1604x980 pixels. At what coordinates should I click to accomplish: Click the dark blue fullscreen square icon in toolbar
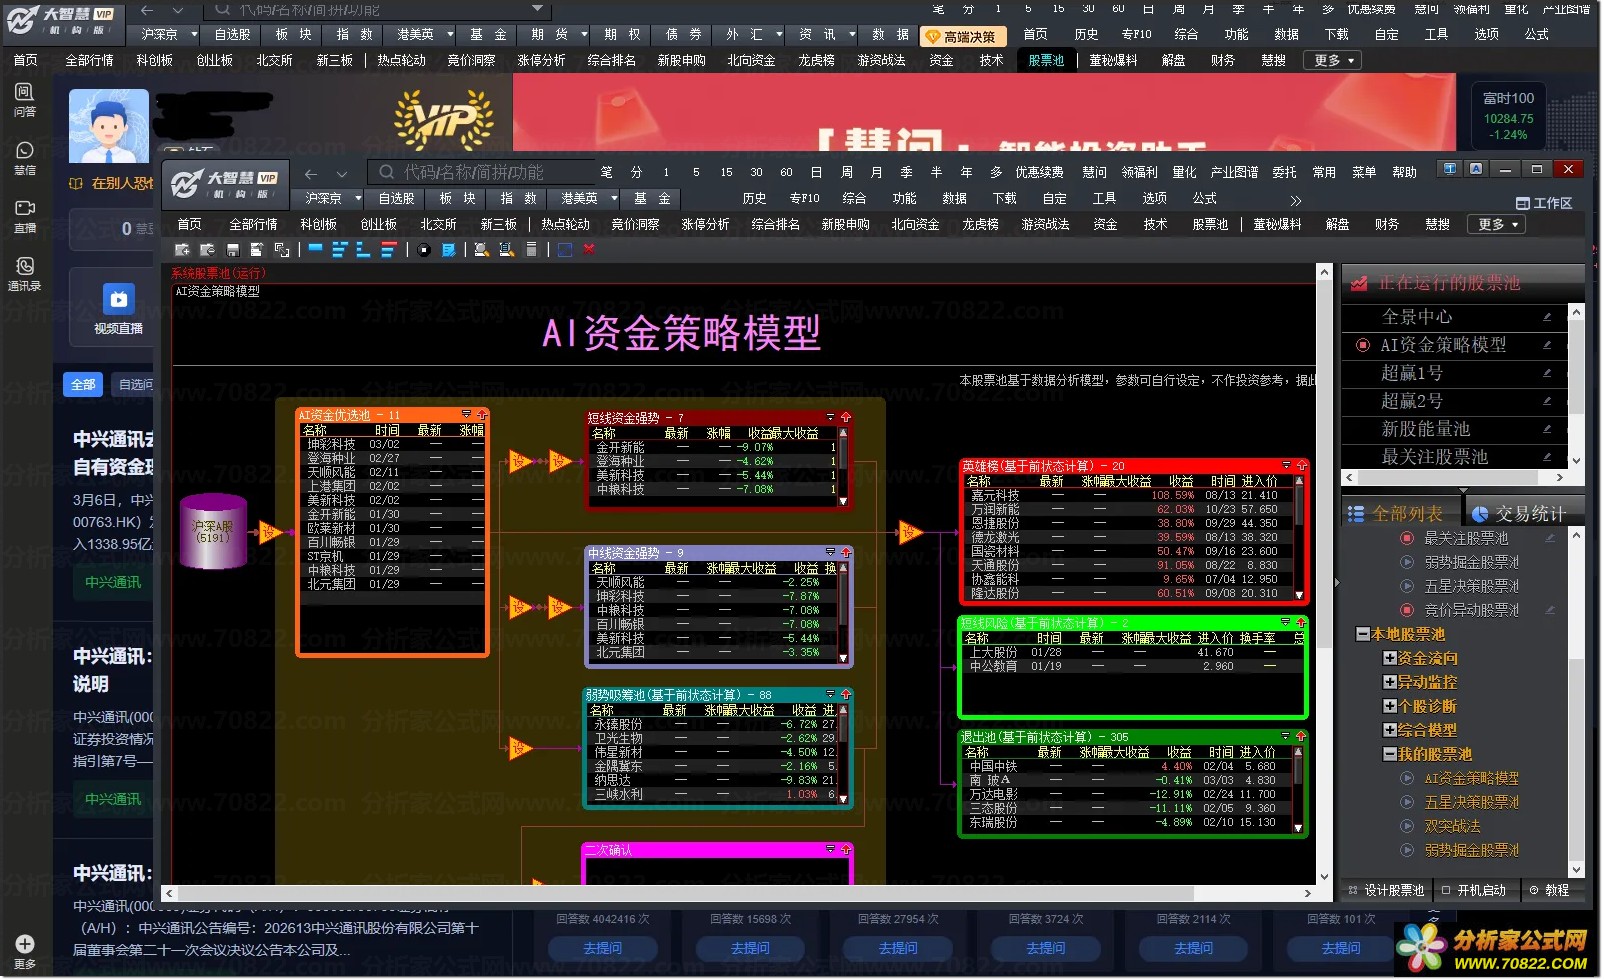click(x=565, y=249)
